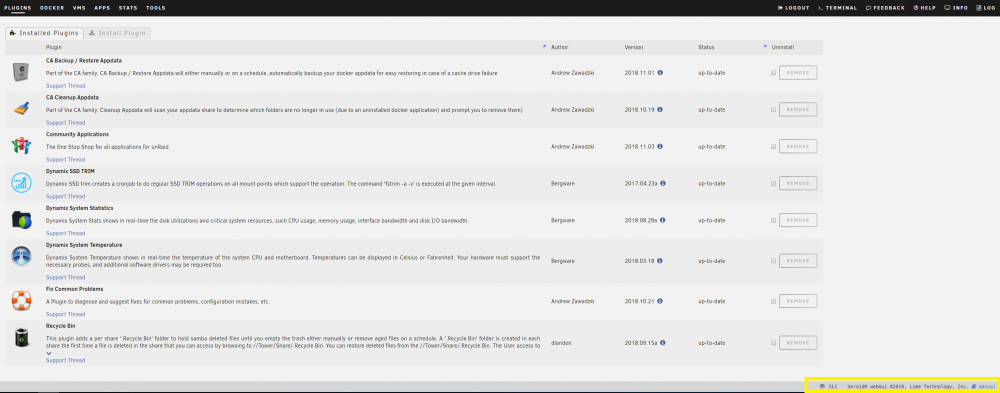The width and height of the screenshot is (1000, 393).
Task: Open Support Thread for Fix Common Problems
Action: pos(65,315)
